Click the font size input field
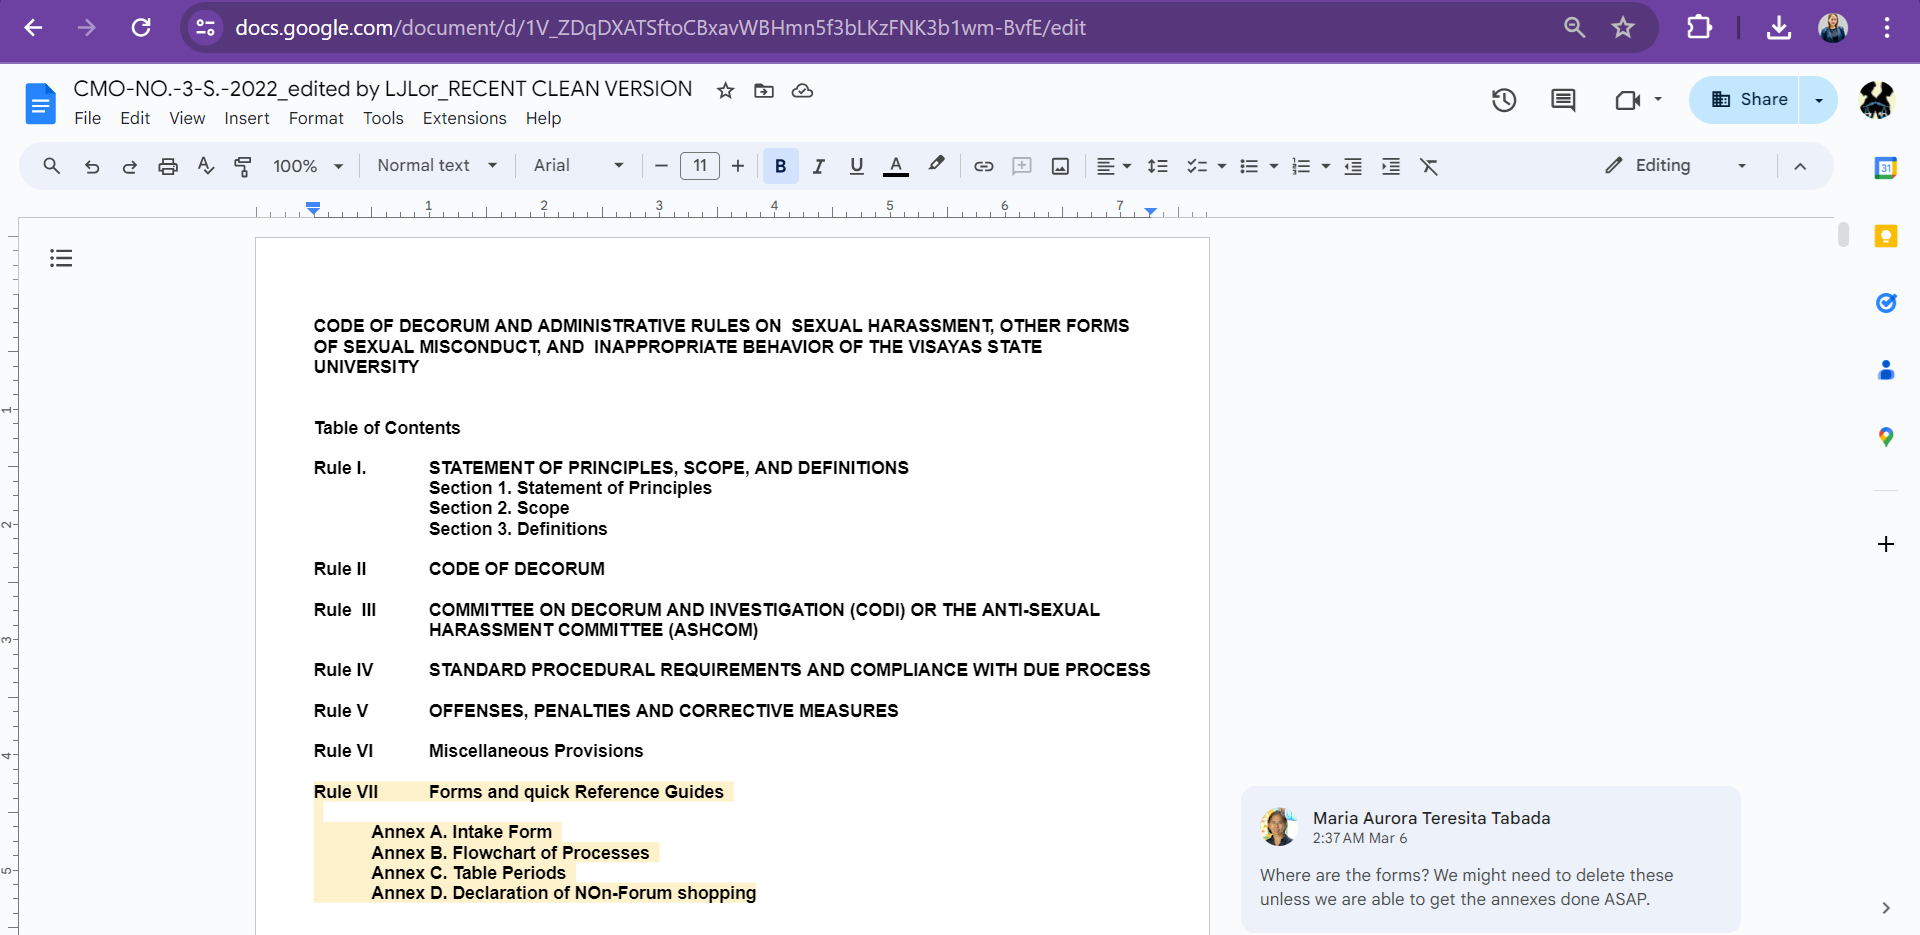This screenshot has width=1920, height=935. 700,166
